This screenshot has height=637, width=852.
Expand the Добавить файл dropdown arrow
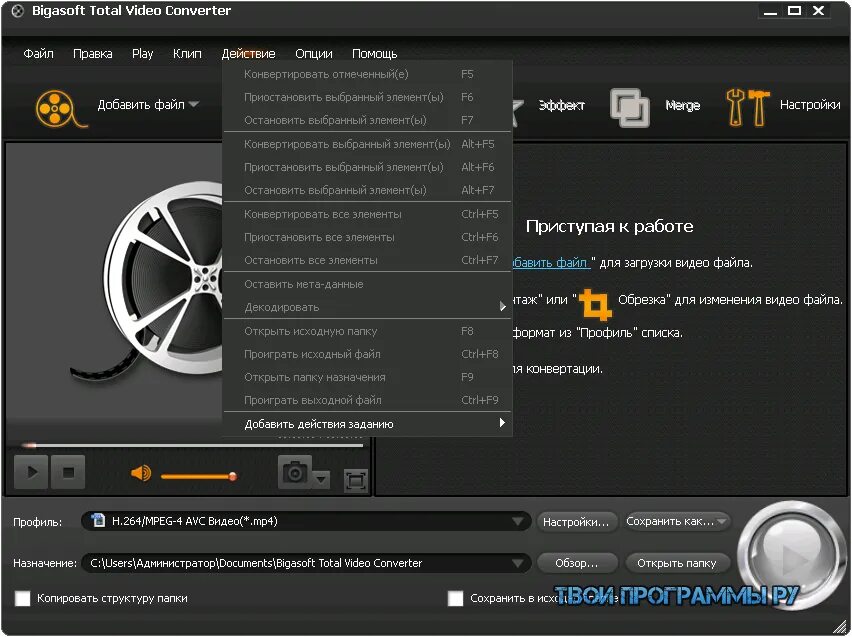pyautogui.click(x=194, y=104)
